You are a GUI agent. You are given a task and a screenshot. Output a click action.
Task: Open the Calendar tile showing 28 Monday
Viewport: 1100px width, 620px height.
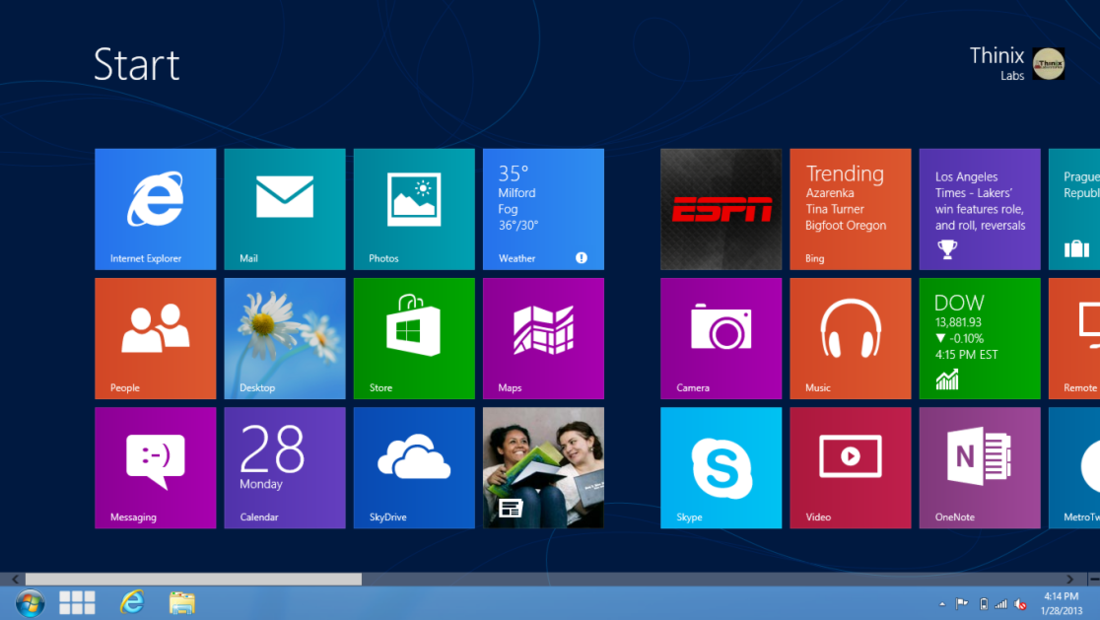coord(285,468)
